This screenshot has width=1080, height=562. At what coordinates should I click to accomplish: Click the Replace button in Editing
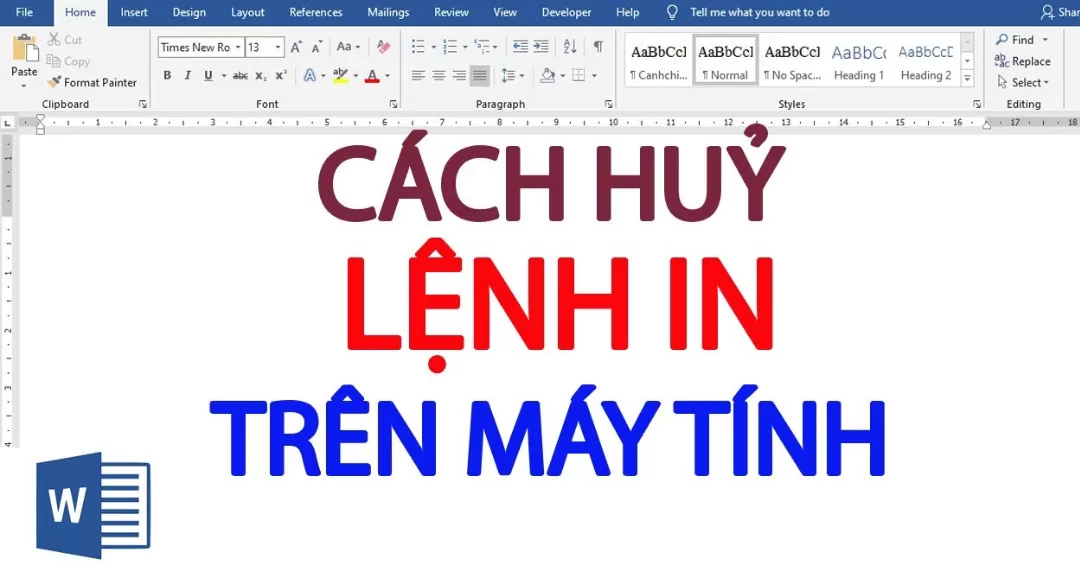pos(1023,61)
